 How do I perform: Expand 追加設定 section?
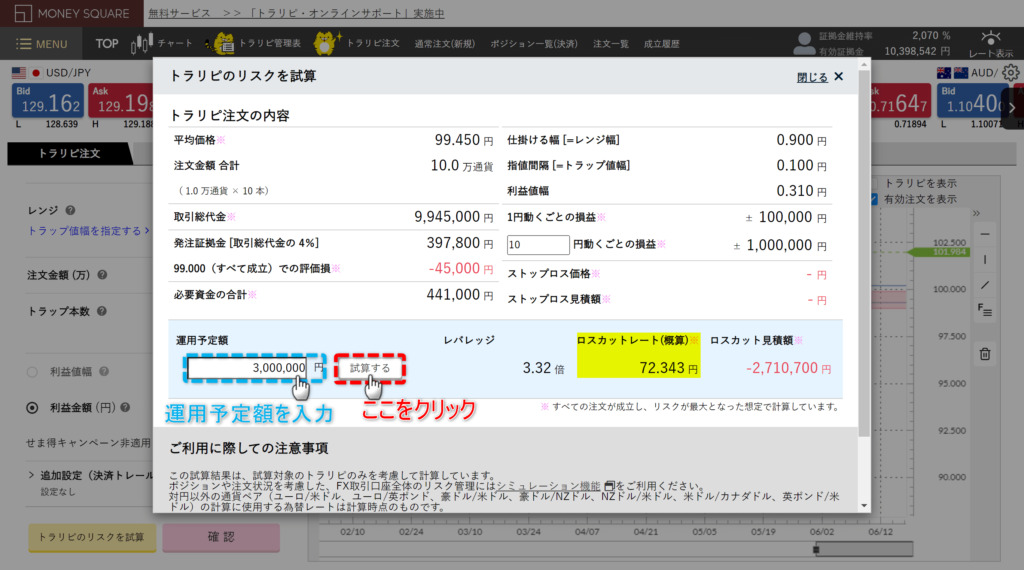click(90, 475)
